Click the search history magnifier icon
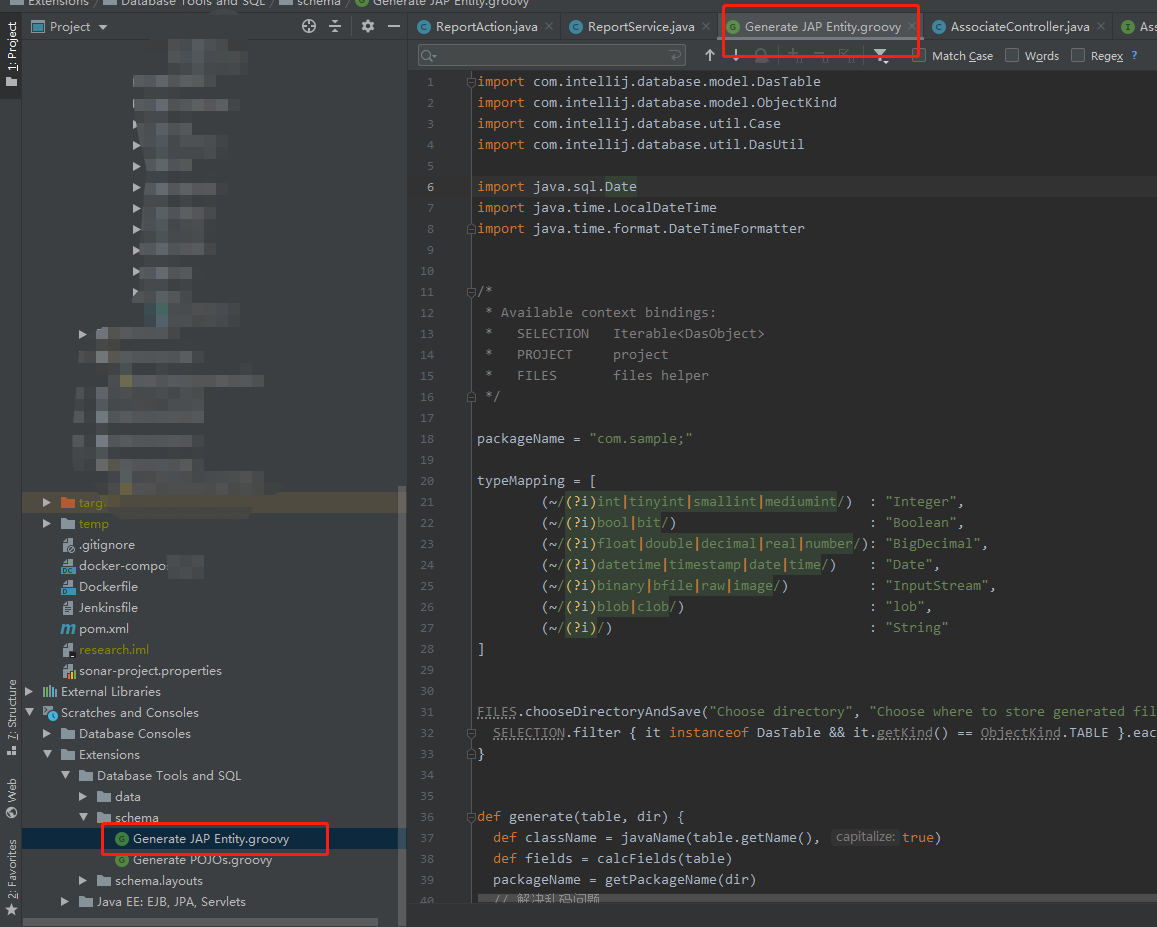Viewport: 1157px width, 927px height. pos(429,56)
